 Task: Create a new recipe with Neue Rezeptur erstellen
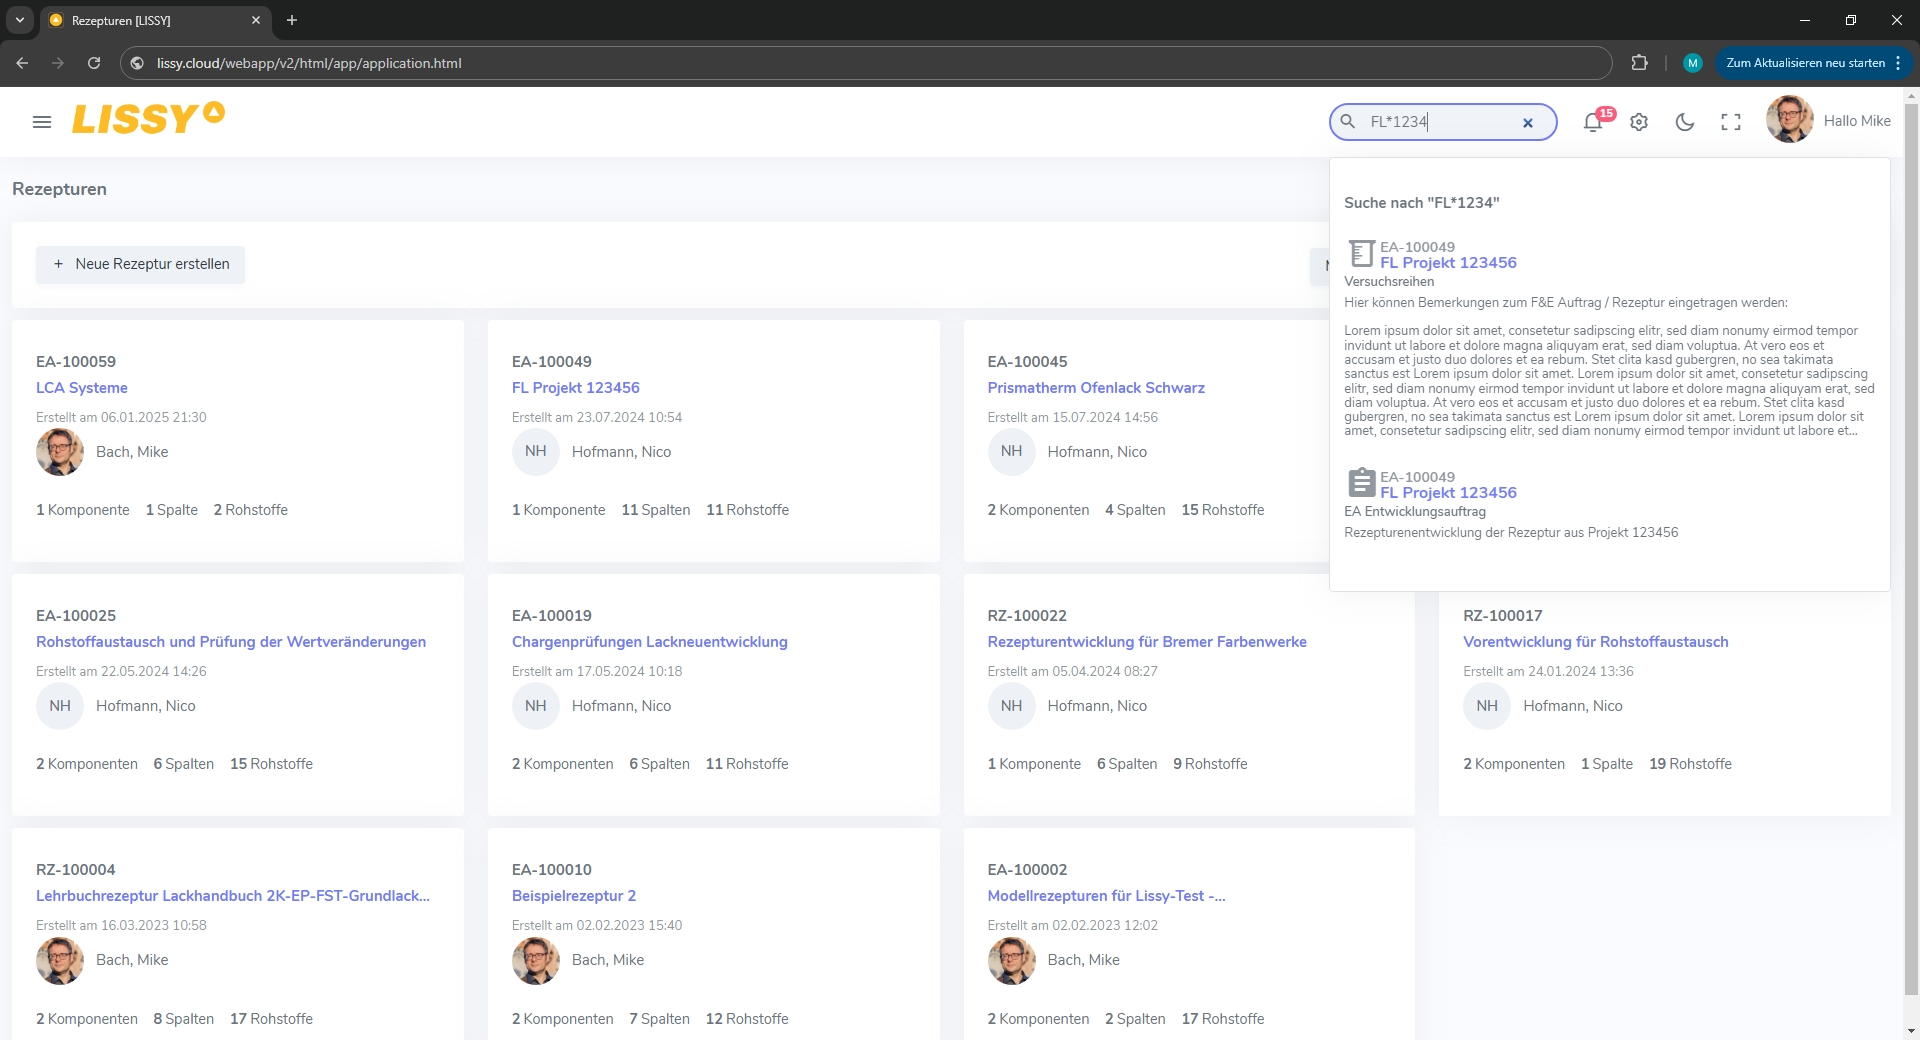[141, 264]
